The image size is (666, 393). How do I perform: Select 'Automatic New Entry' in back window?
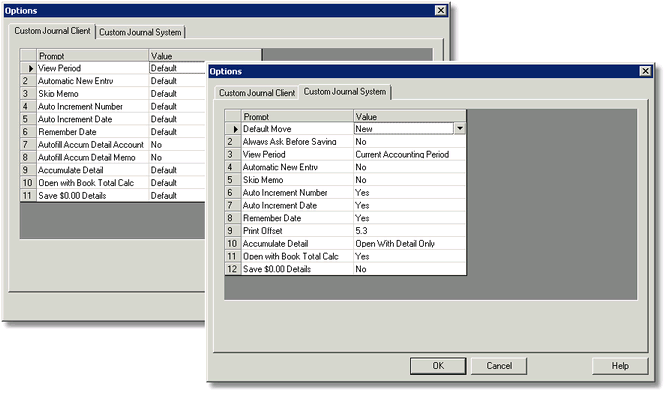[93, 81]
